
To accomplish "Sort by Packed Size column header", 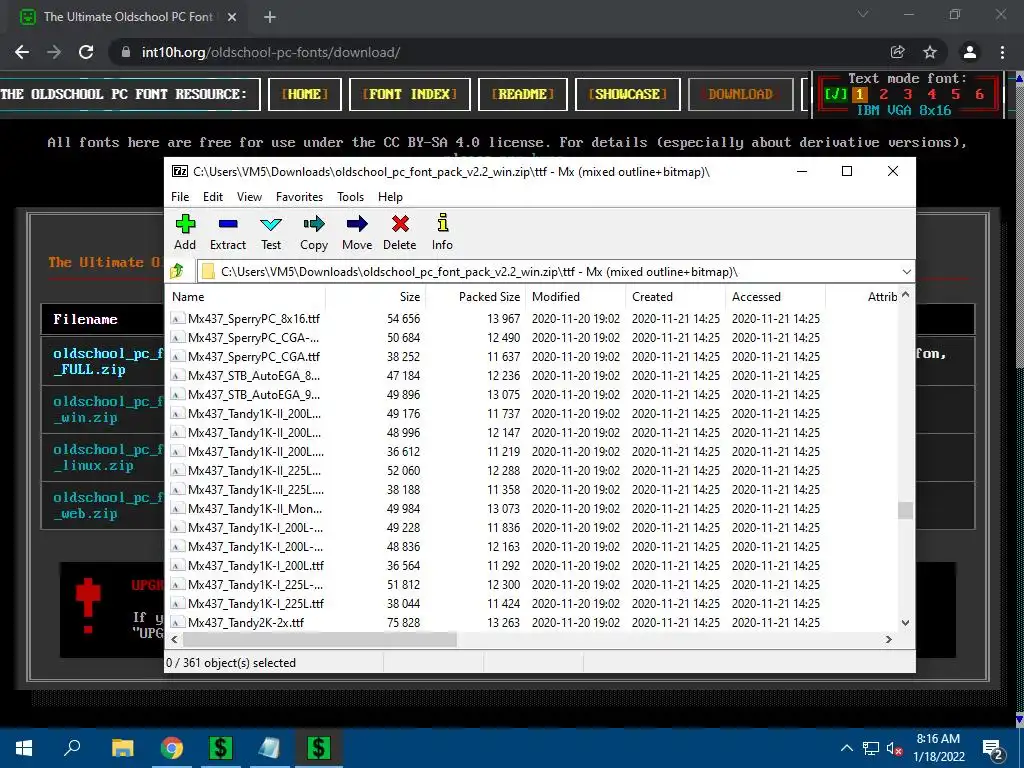I will point(475,296).
